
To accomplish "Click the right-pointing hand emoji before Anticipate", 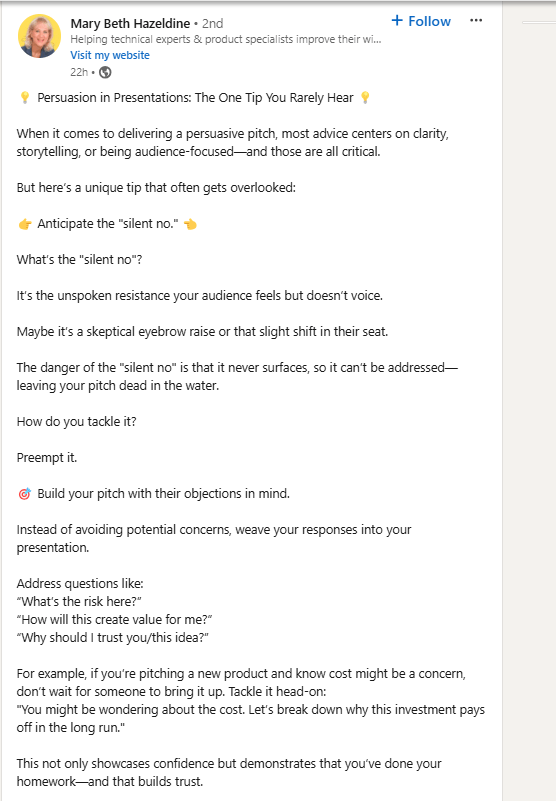I will [25, 224].
